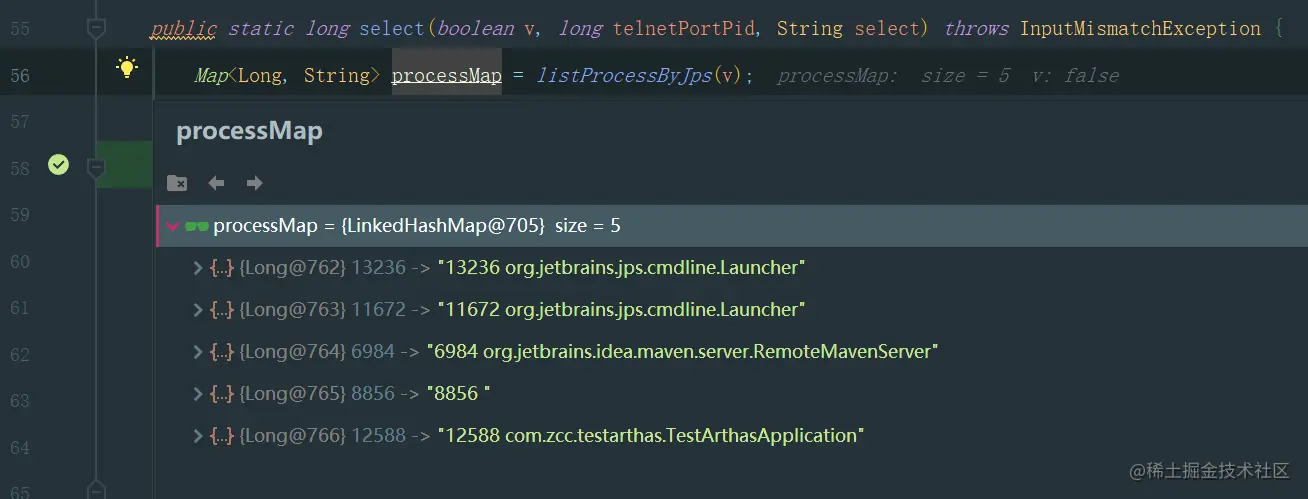The width and height of the screenshot is (1308, 499).
Task: Click gutter line number 60
Action: [20, 262]
